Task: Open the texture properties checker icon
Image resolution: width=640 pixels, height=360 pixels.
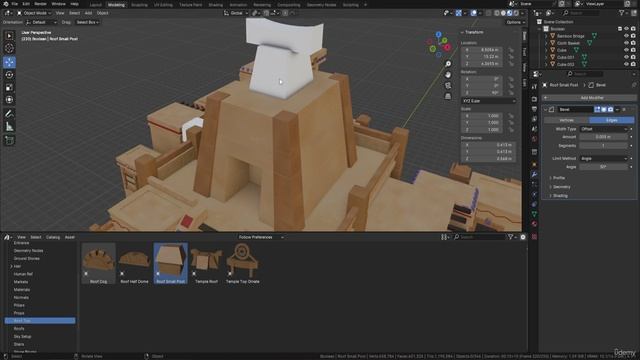Action: click(534, 237)
